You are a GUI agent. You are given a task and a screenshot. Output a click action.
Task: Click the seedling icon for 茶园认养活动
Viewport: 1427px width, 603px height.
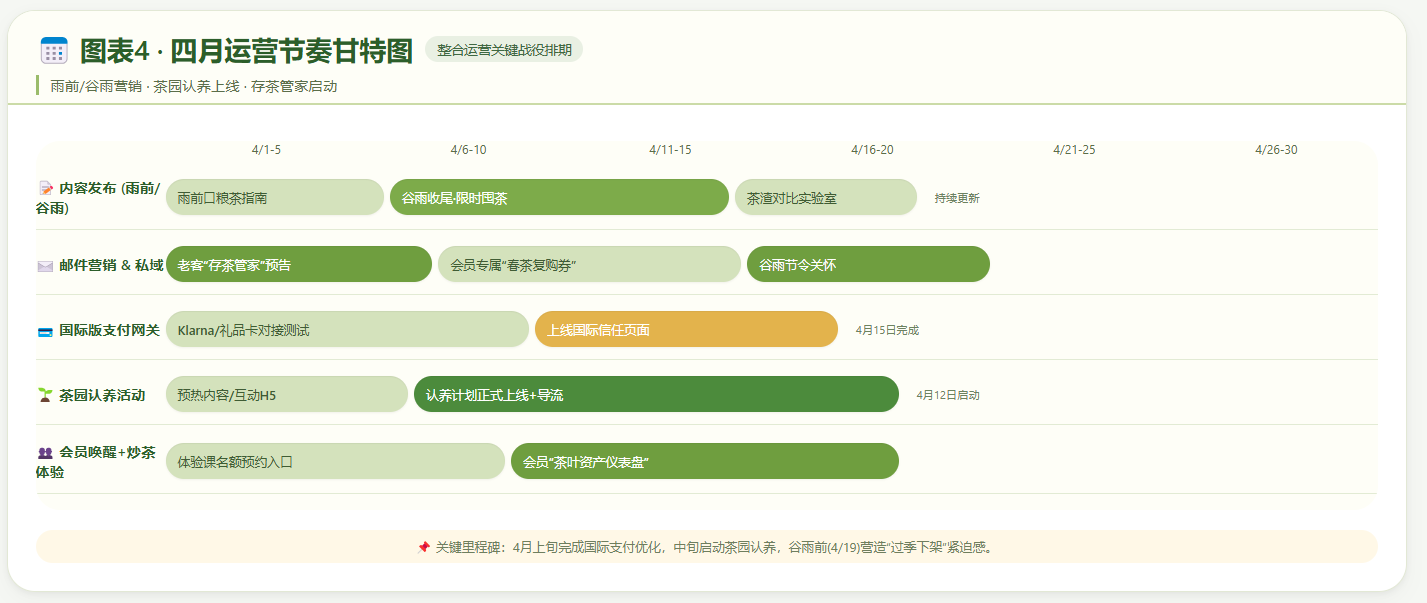45,395
